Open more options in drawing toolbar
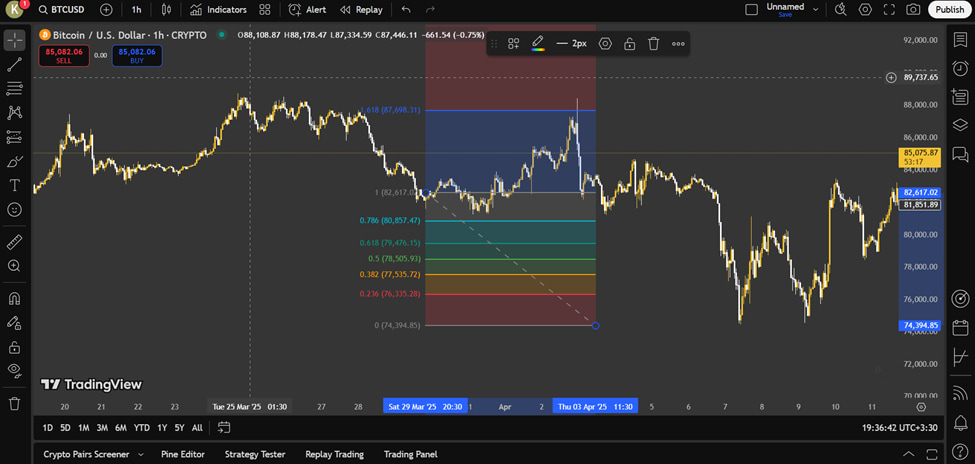Viewport: 975px width, 464px height. [678, 44]
